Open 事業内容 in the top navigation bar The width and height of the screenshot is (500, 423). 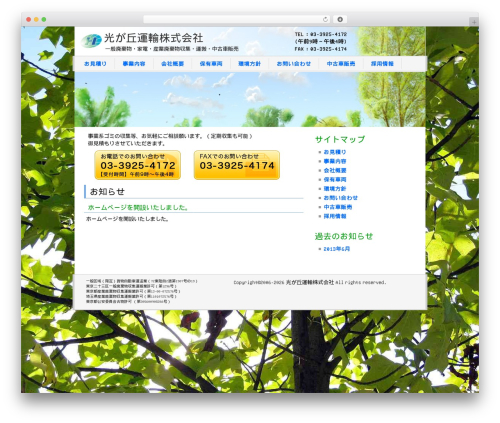[x=134, y=64]
